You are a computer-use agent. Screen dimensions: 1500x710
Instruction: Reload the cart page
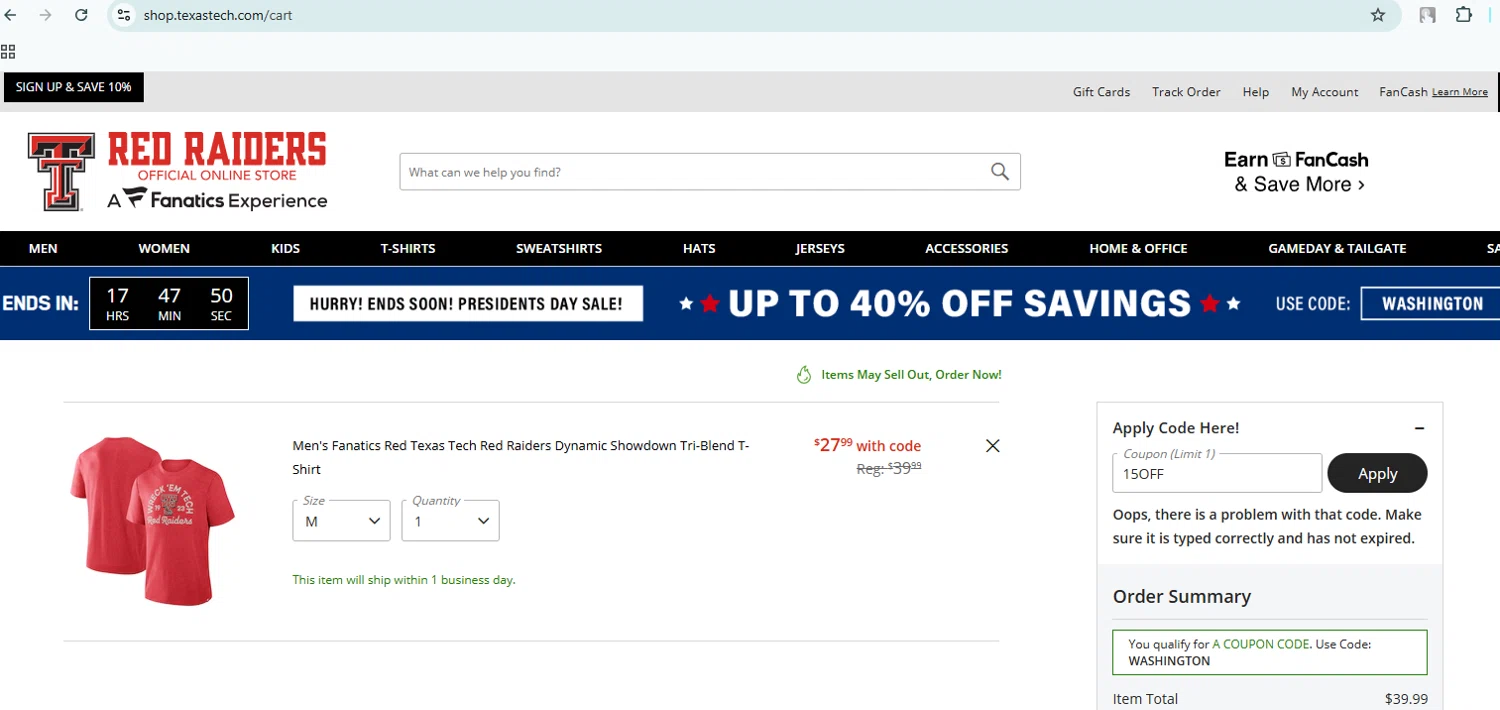click(x=81, y=15)
